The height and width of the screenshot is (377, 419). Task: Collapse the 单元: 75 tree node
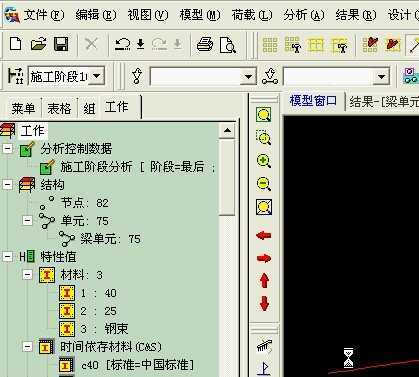28,220
